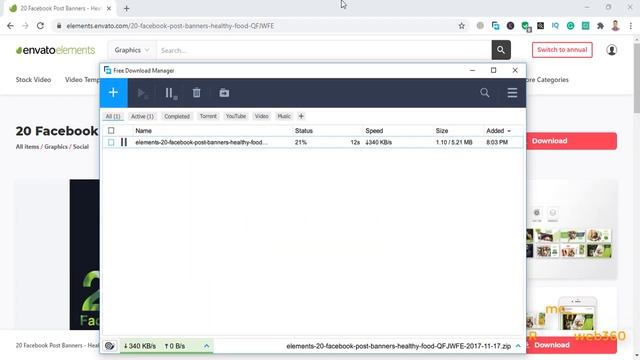This screenshot has width=640, height=360.
Task: Open Chrome profile avatar
Action: click(x=616, y=26)
